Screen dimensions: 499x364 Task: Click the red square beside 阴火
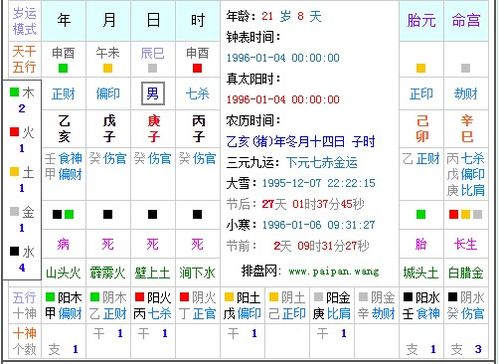click(184, 297)
